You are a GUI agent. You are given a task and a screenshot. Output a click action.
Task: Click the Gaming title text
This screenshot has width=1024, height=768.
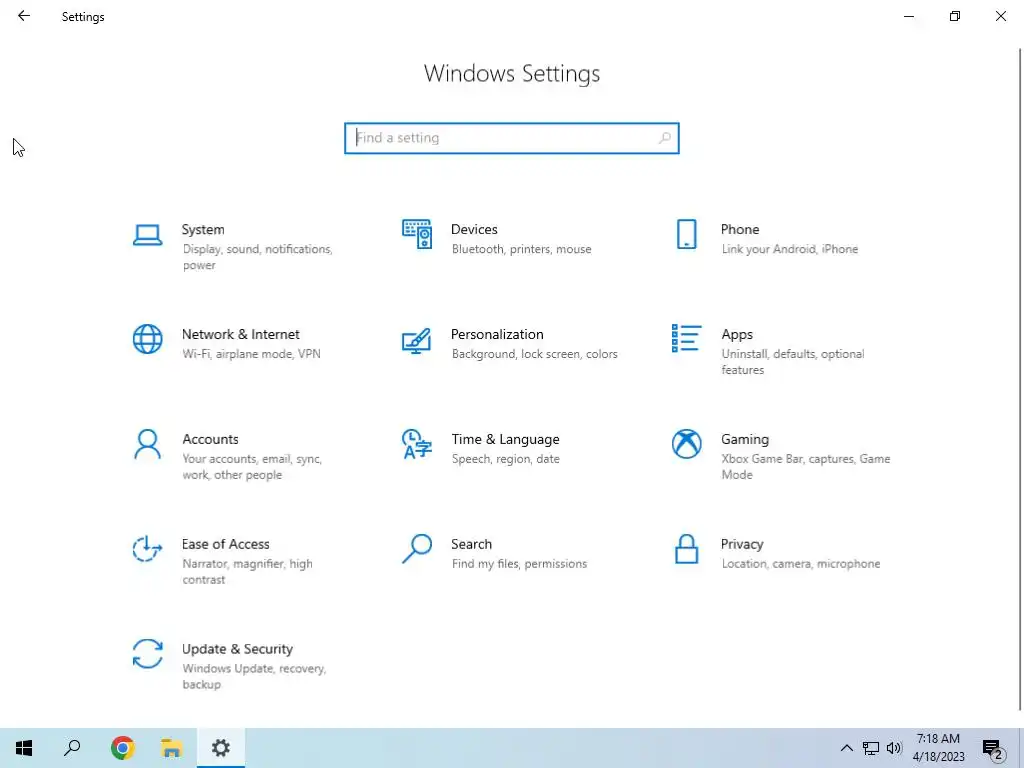tap(745, 439)
